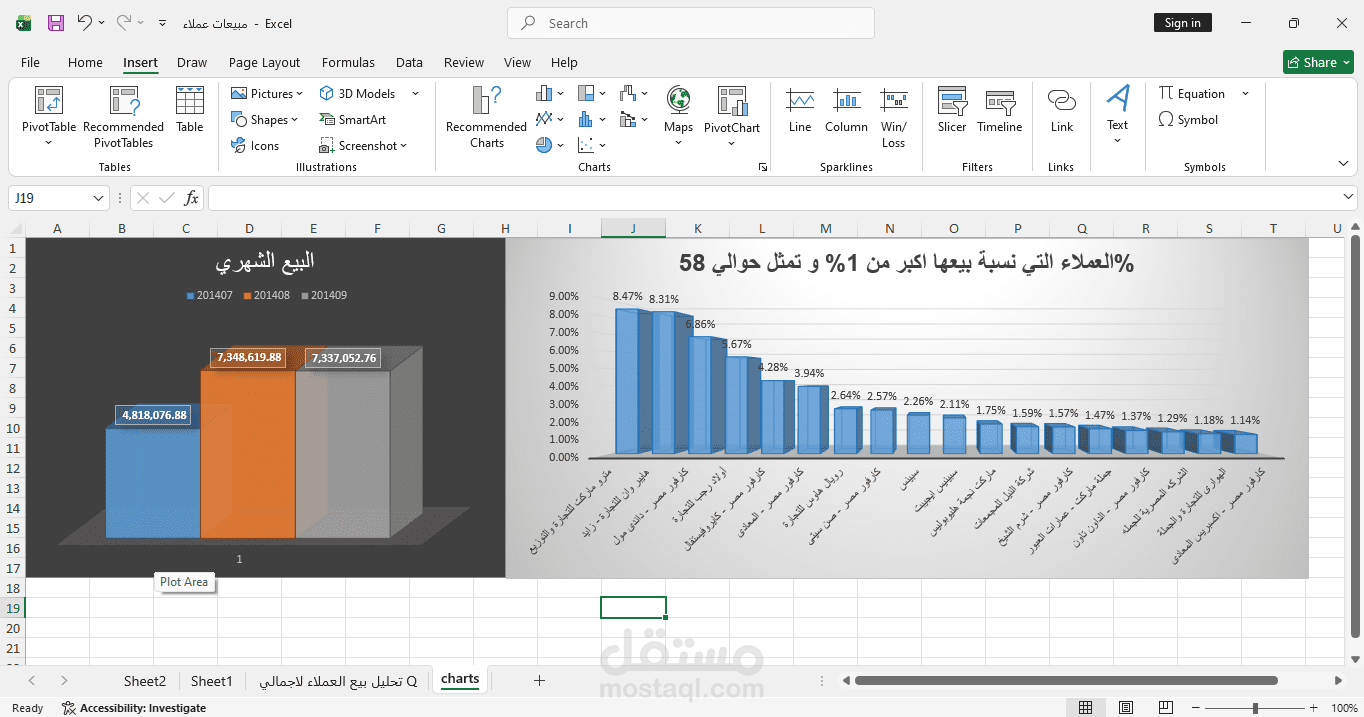Expand the Shapes dropdown
The height and width of the screenshot is (717, 1364).
pyautogui.click(x=295, y=120)
